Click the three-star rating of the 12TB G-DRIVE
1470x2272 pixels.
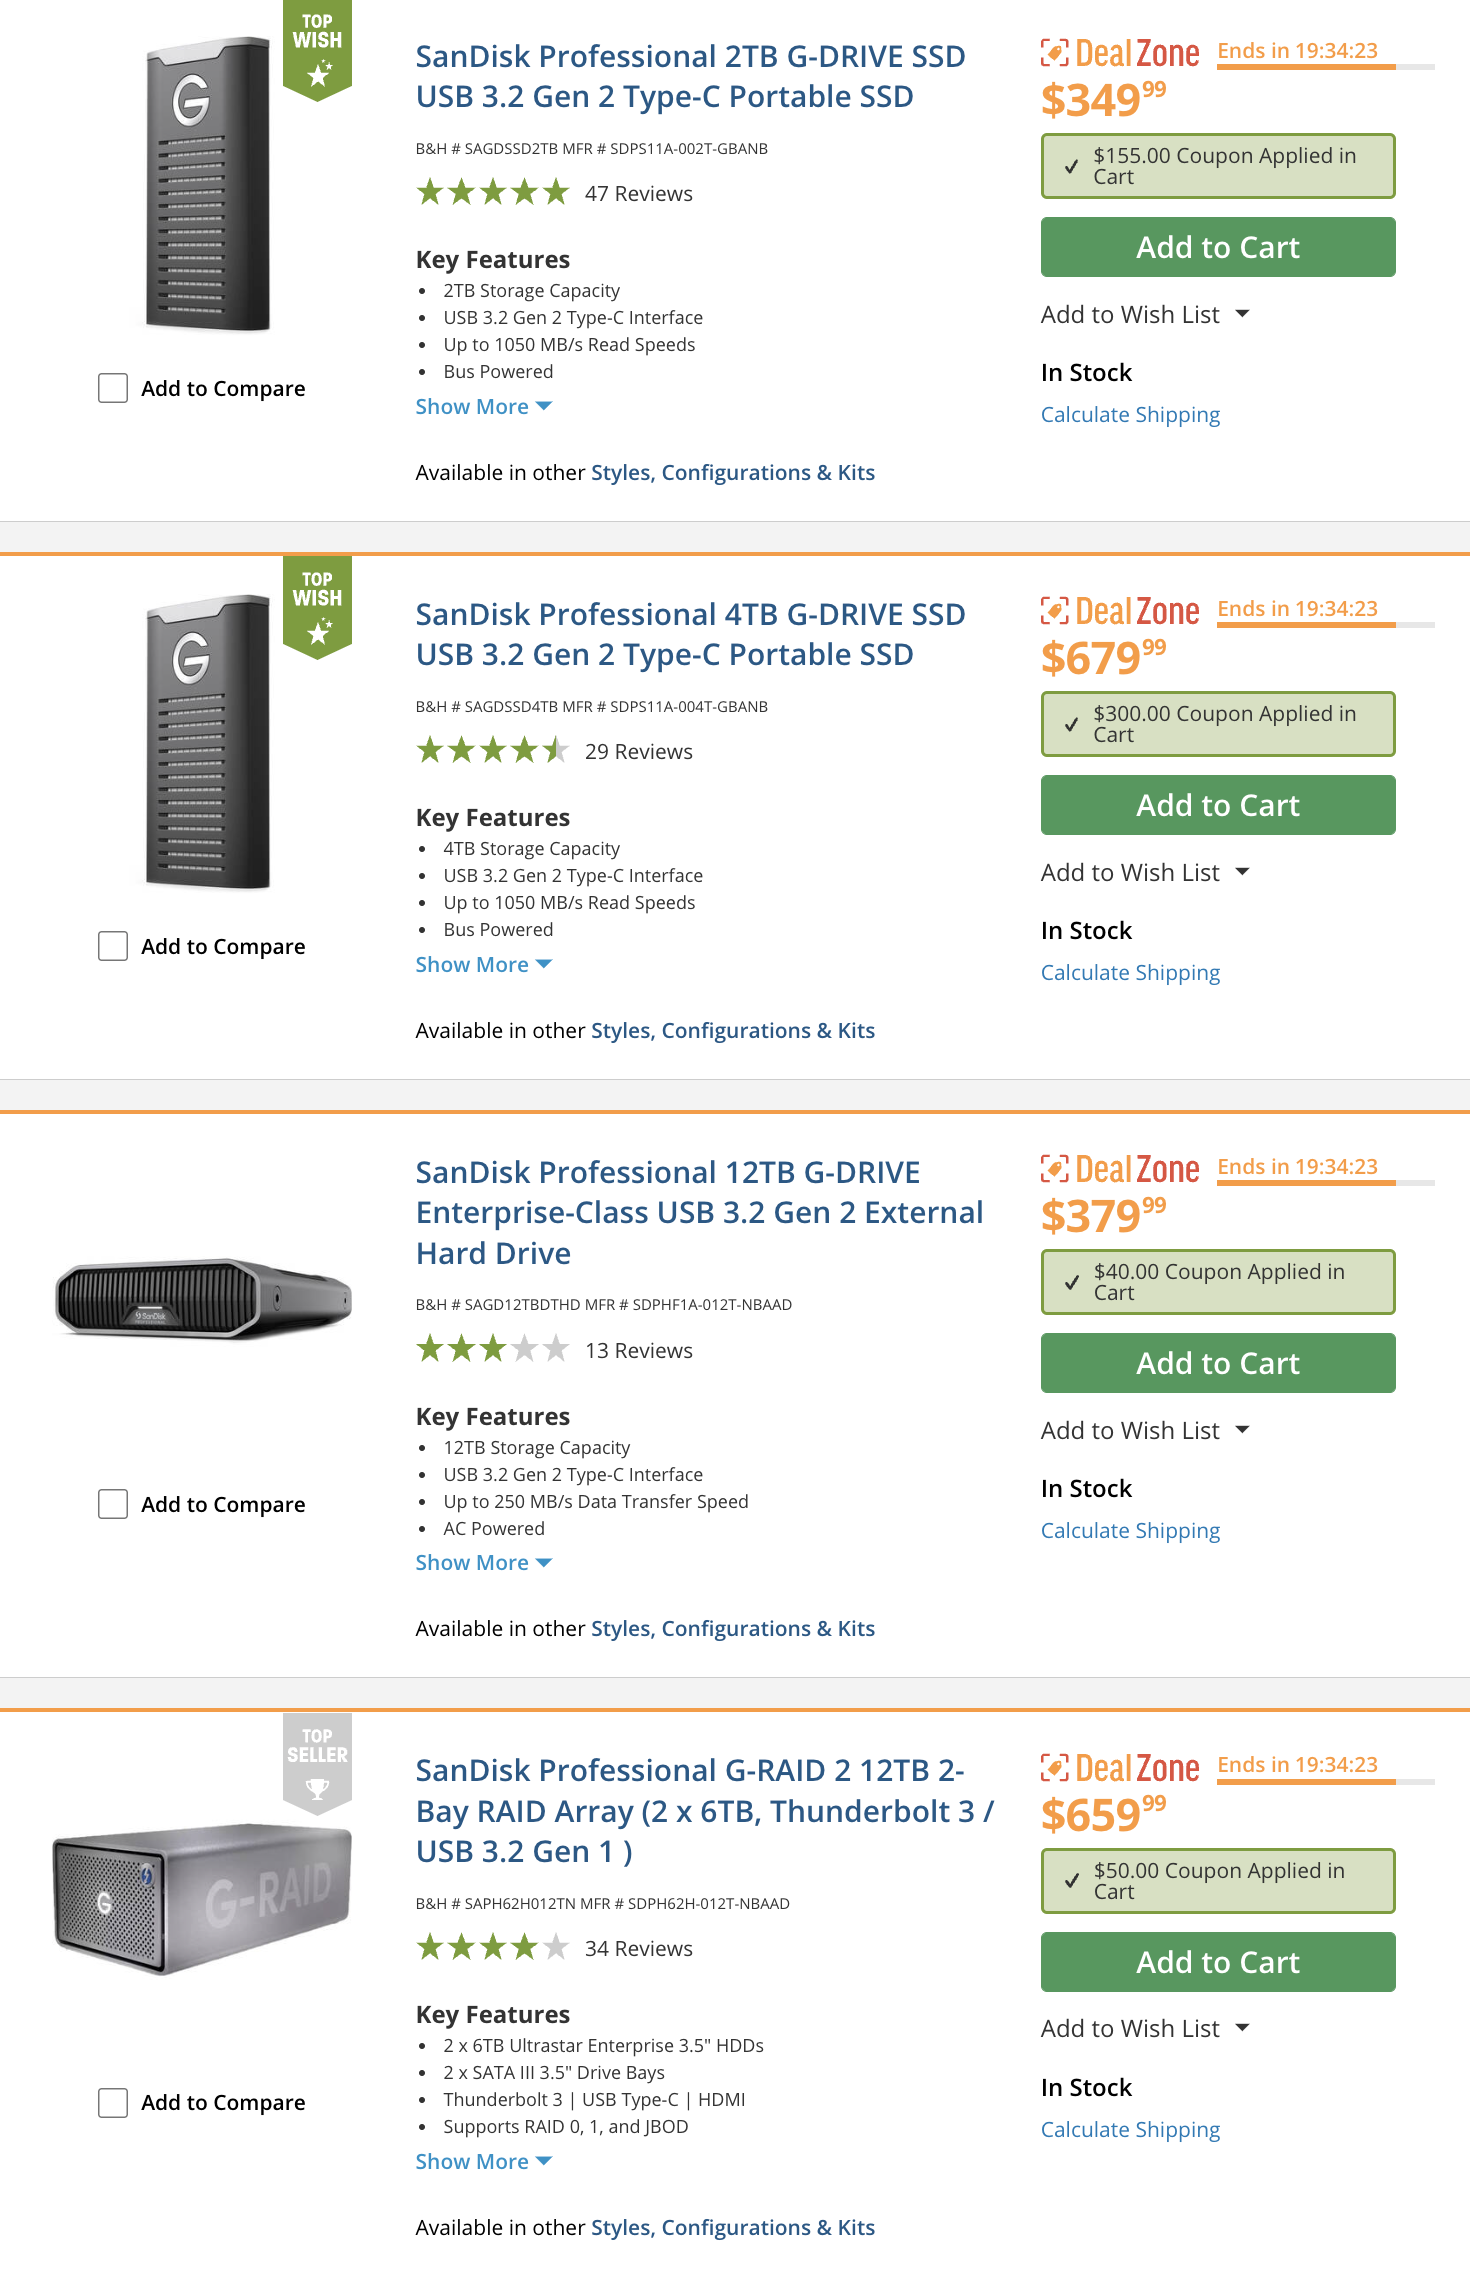[492, 1350]
